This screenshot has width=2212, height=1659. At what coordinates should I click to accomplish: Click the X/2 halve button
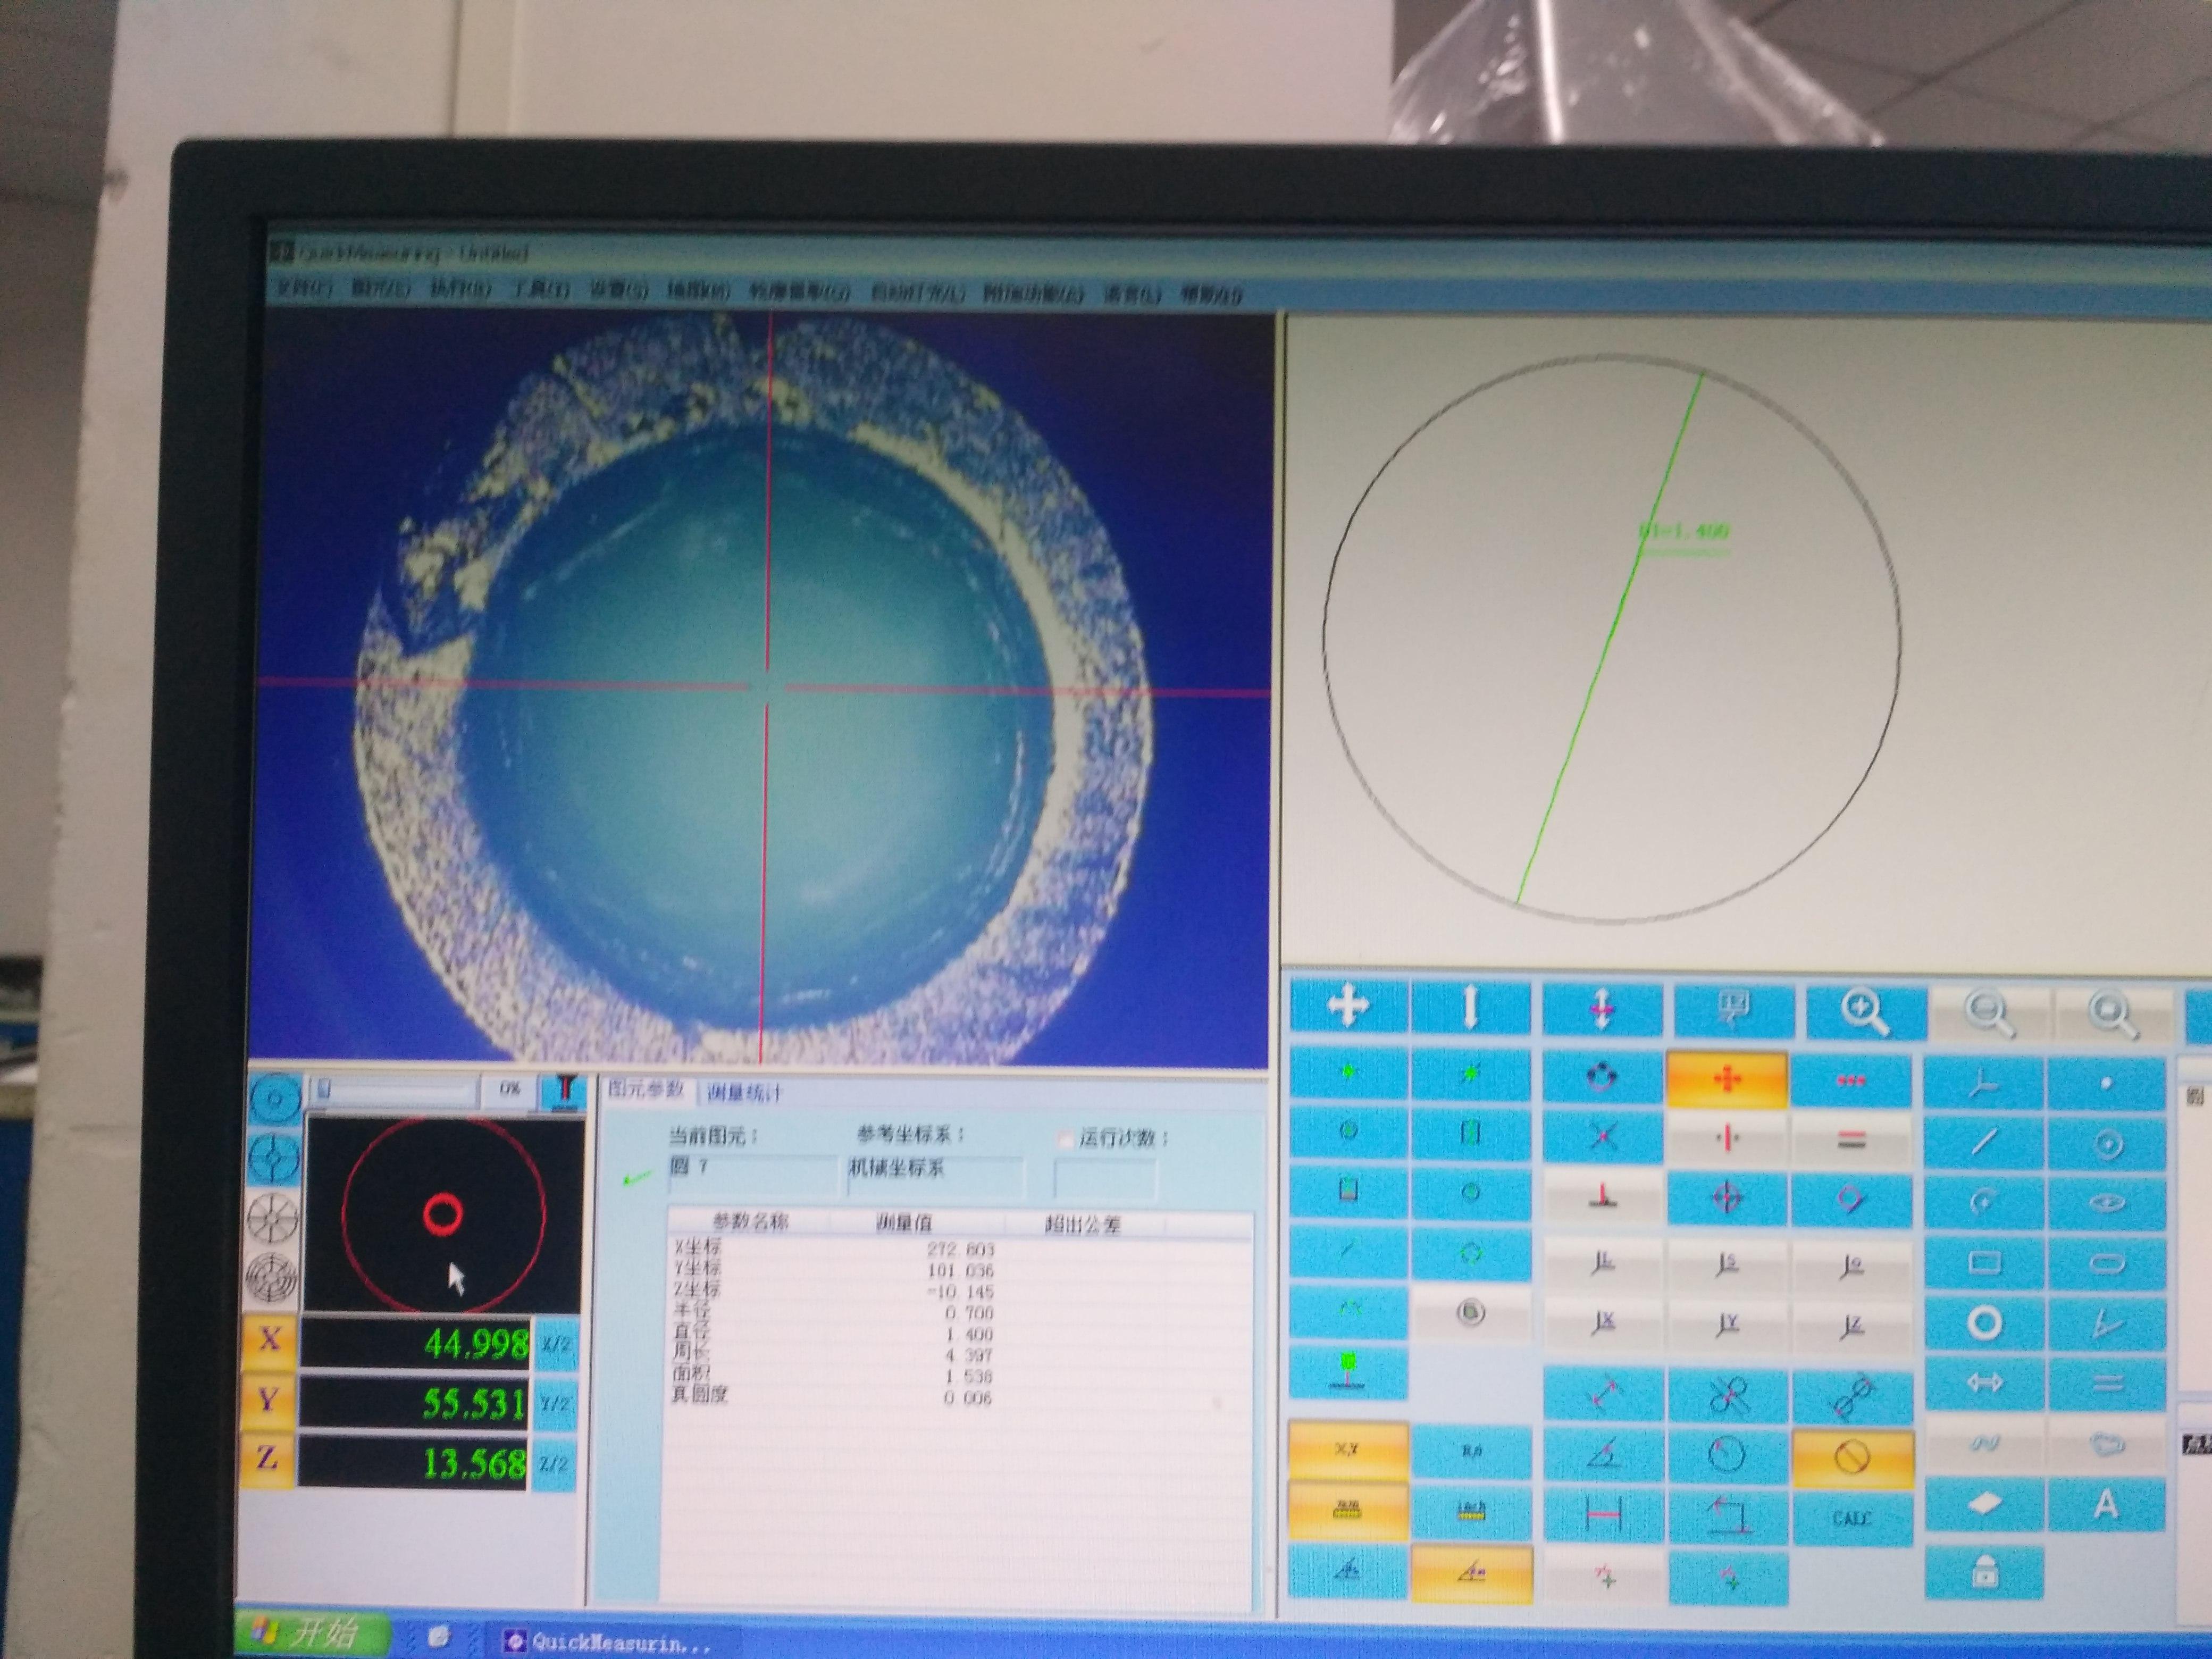pos(556,1345)
